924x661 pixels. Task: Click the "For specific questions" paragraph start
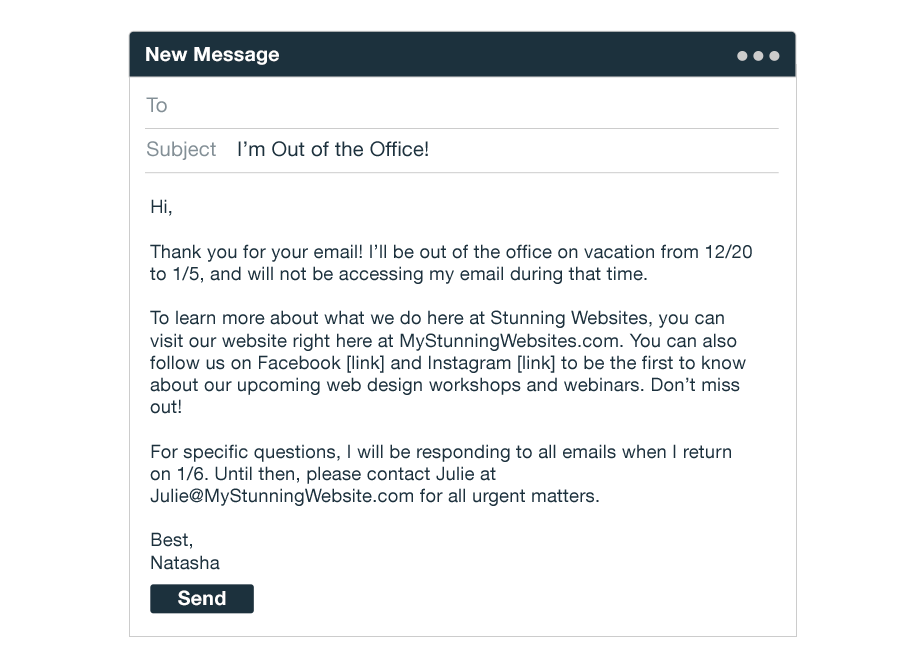point(240,452)
